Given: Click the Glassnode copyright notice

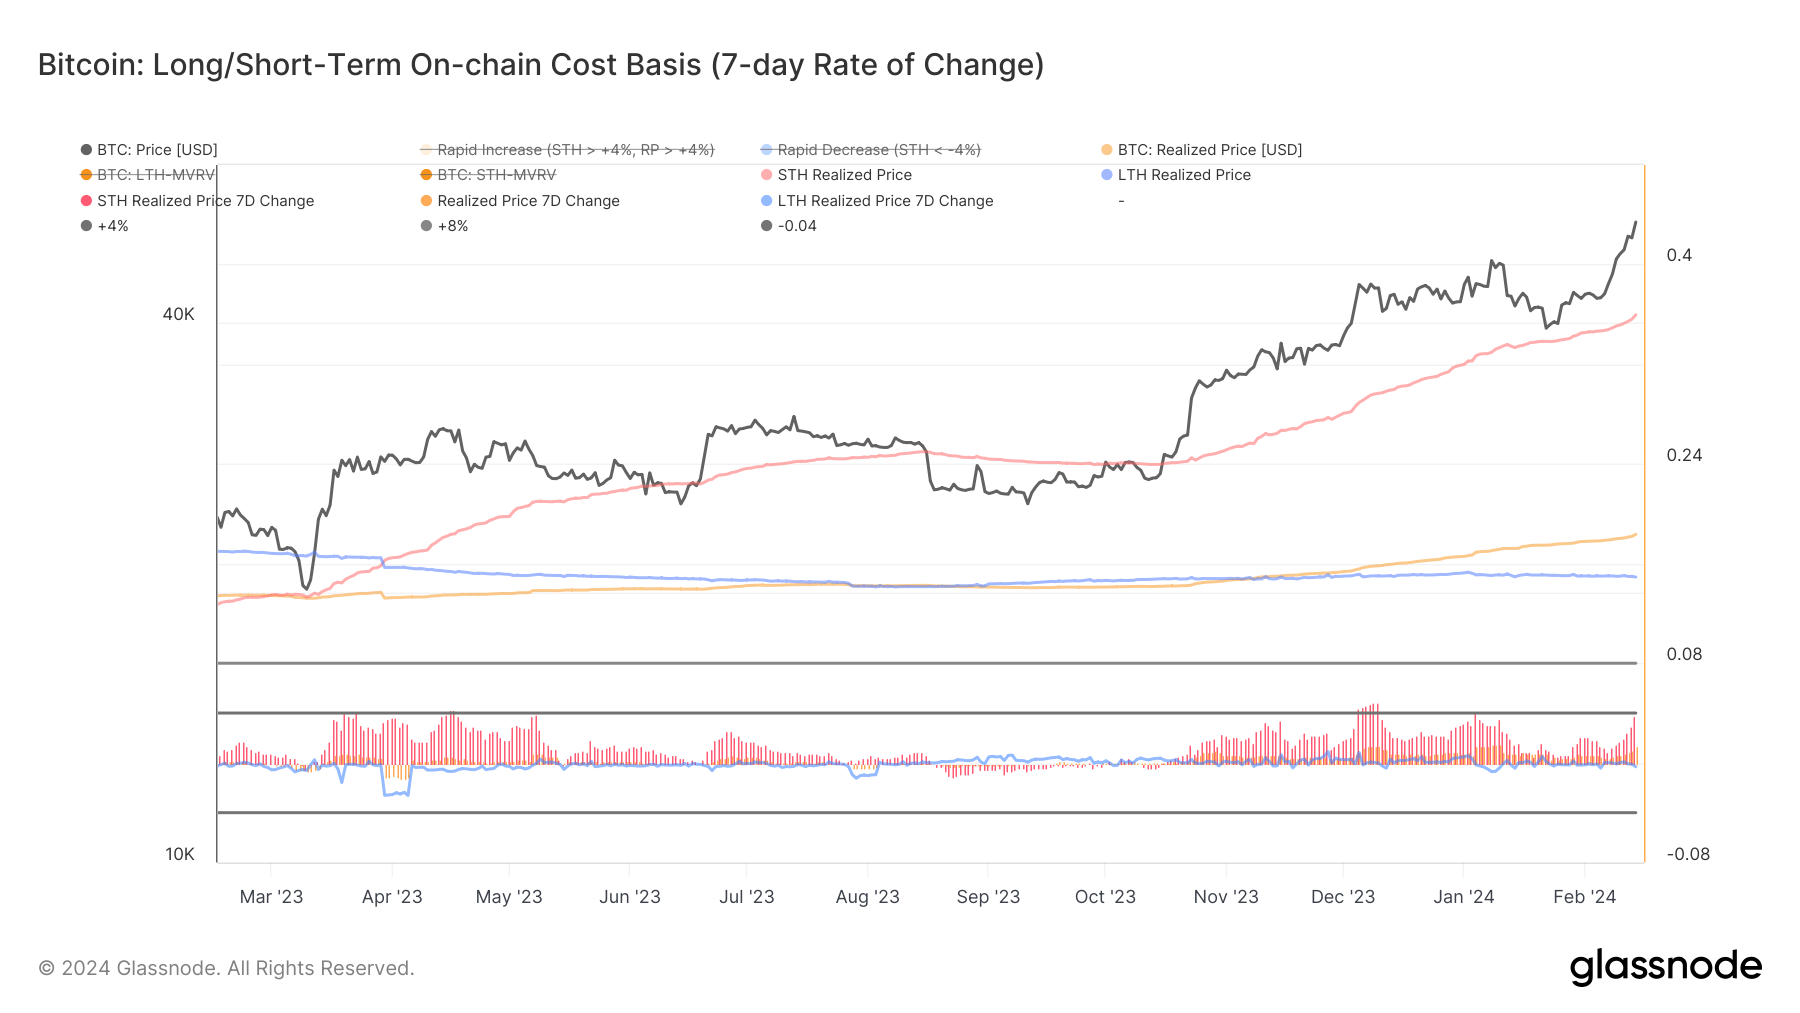Looking at the screenshot, I should (x=226, y=968).
